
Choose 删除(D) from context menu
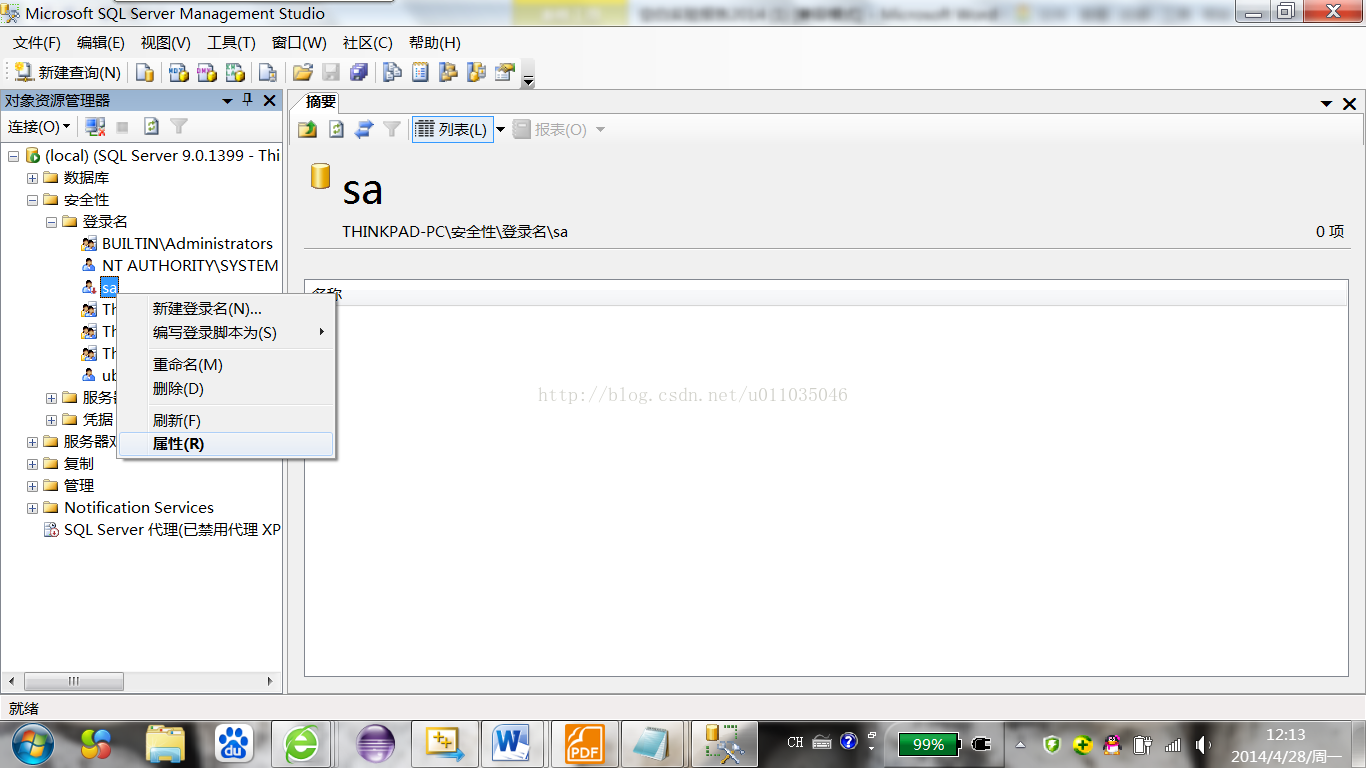(226, 388)
